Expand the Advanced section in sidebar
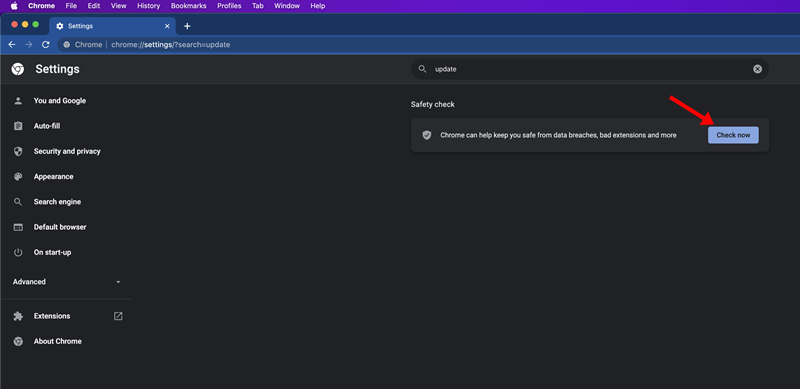The height and width of the screenshot is (389, 800). [x=66, y=282]
